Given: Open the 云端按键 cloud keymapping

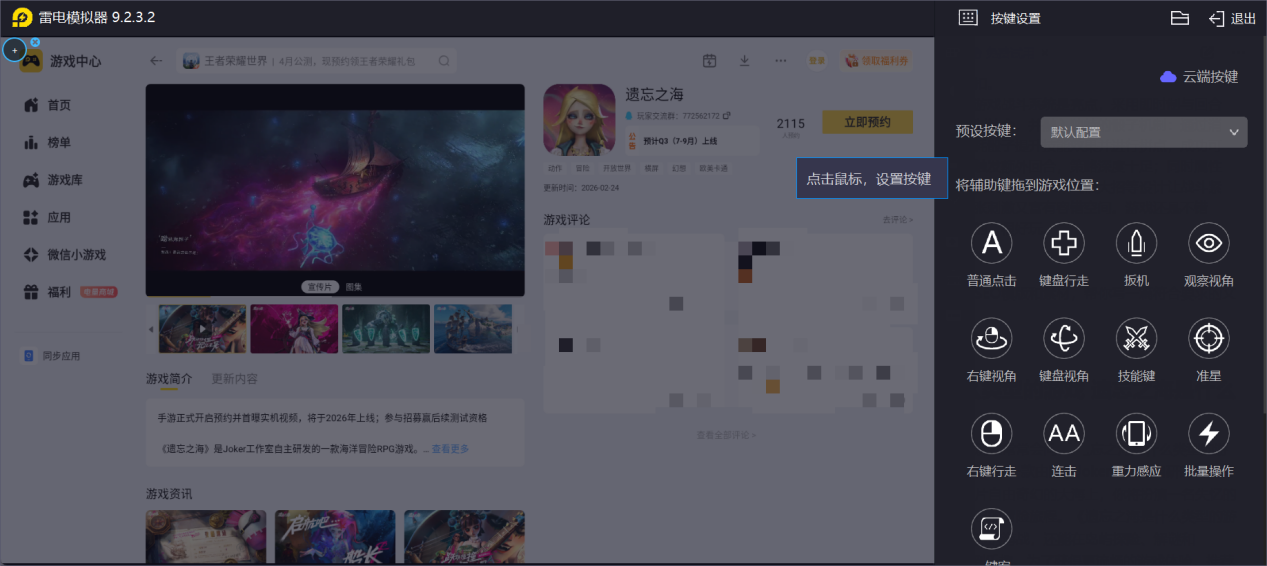Looking at the screenshot, I should click(x=1199, y=77).
